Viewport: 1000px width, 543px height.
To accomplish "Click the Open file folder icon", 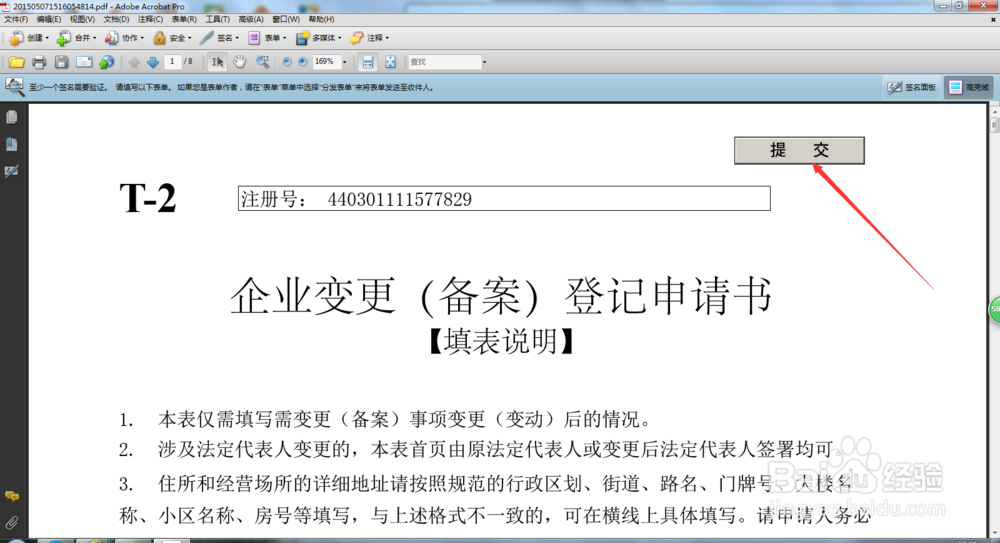I will point(16,62).
